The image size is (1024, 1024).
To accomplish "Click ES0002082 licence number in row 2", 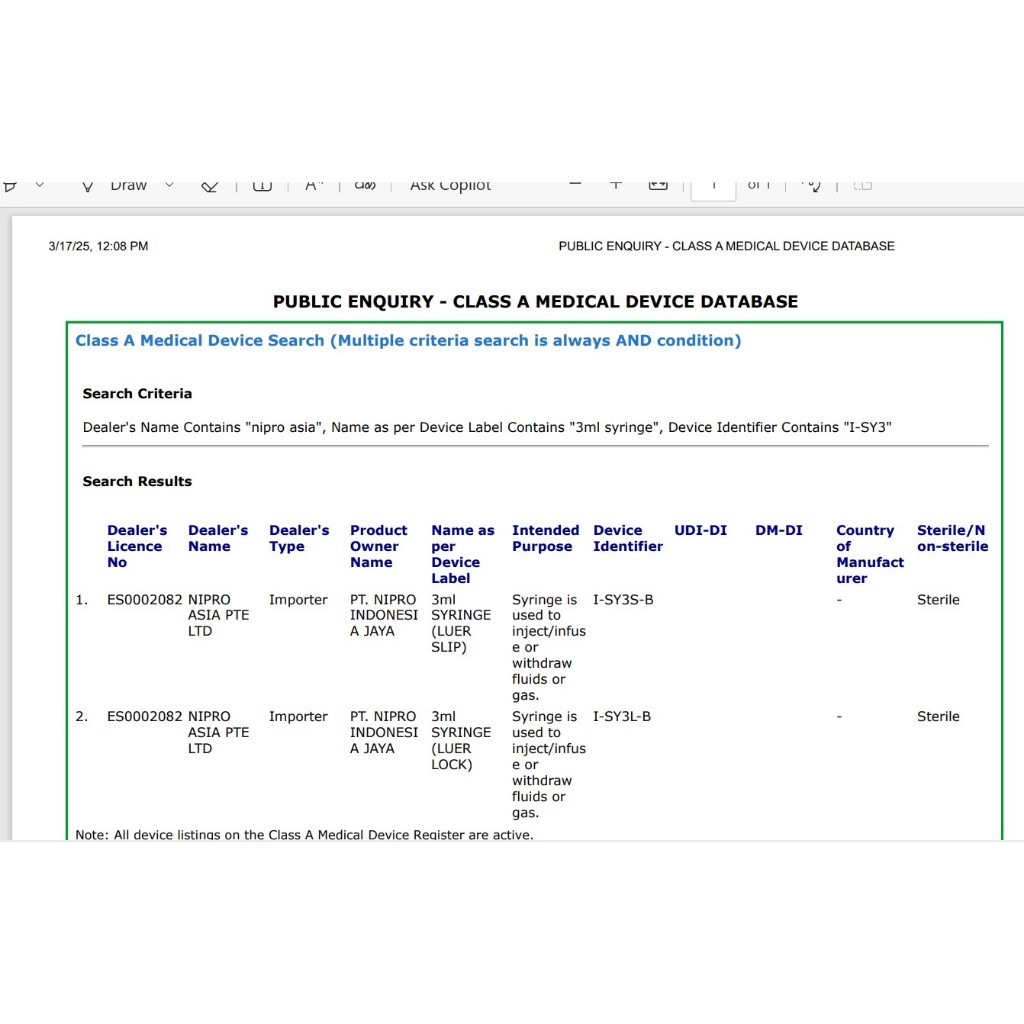I will 145,717.
